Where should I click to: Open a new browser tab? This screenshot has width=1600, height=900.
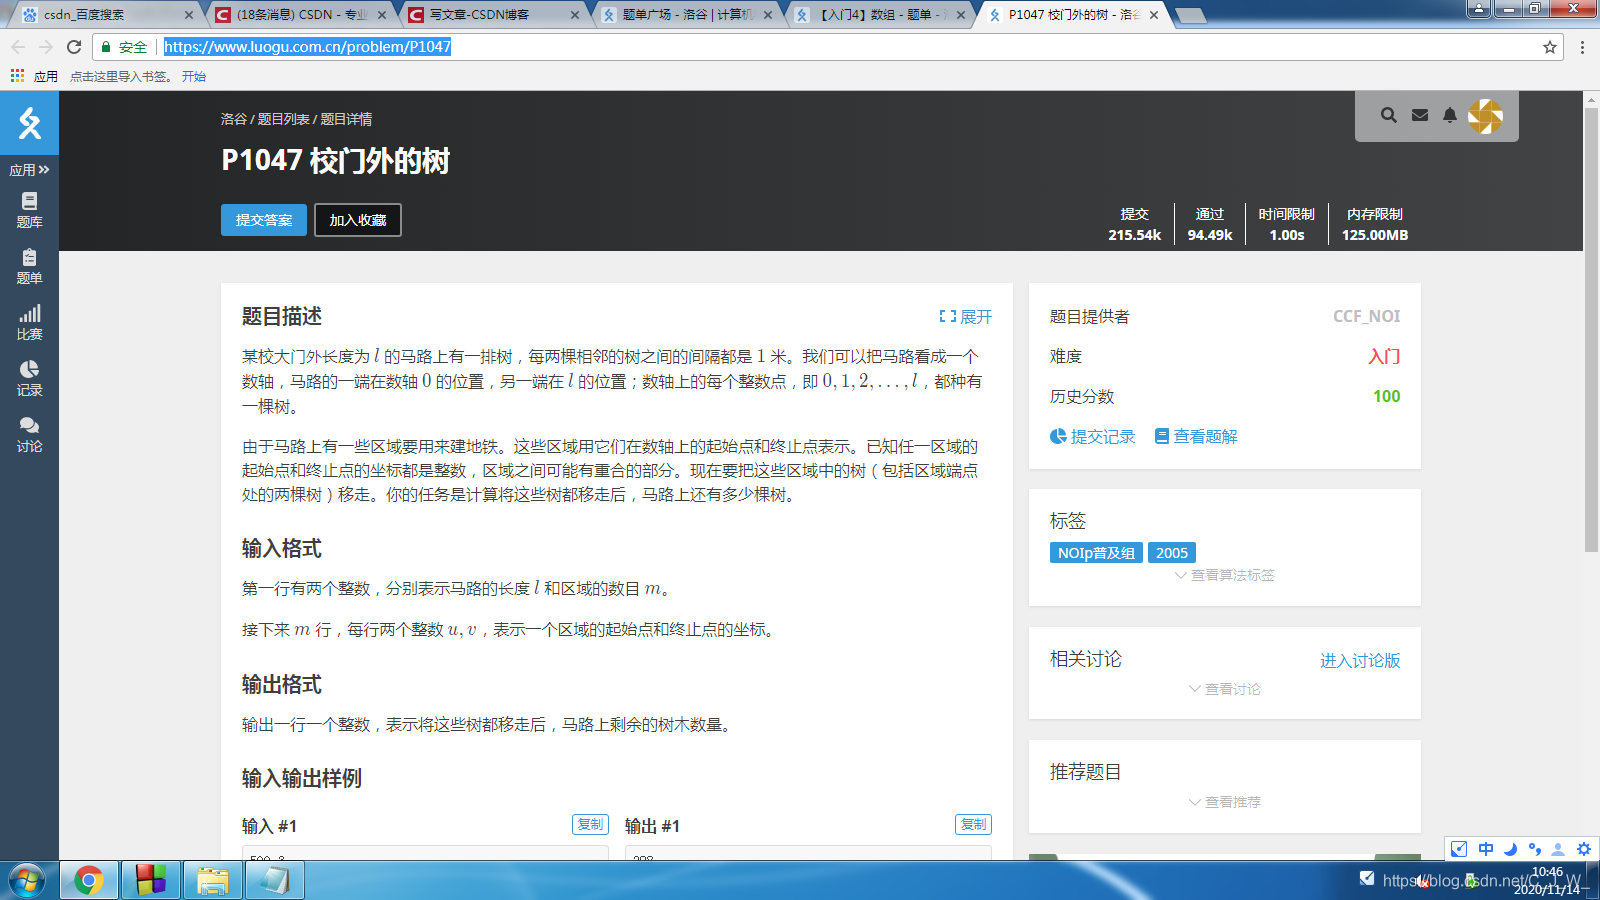coord(1190,15)
